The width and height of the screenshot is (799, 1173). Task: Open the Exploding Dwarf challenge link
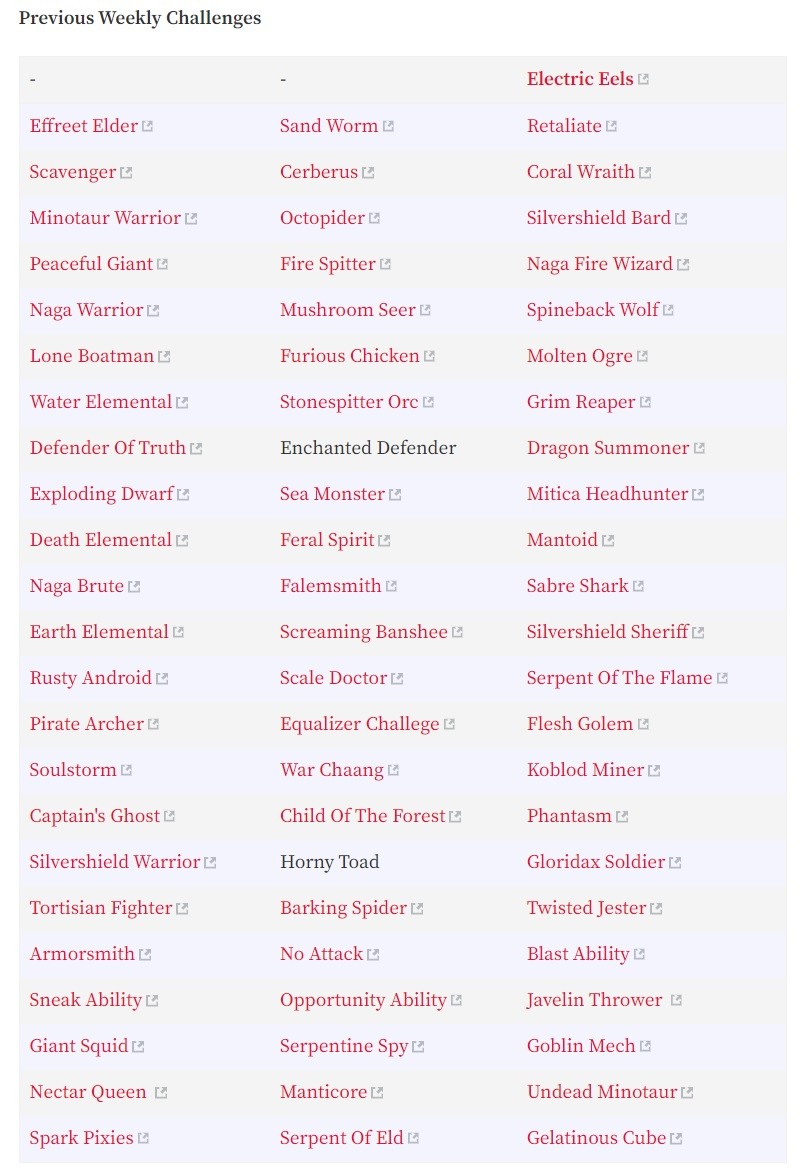point(102,494)
